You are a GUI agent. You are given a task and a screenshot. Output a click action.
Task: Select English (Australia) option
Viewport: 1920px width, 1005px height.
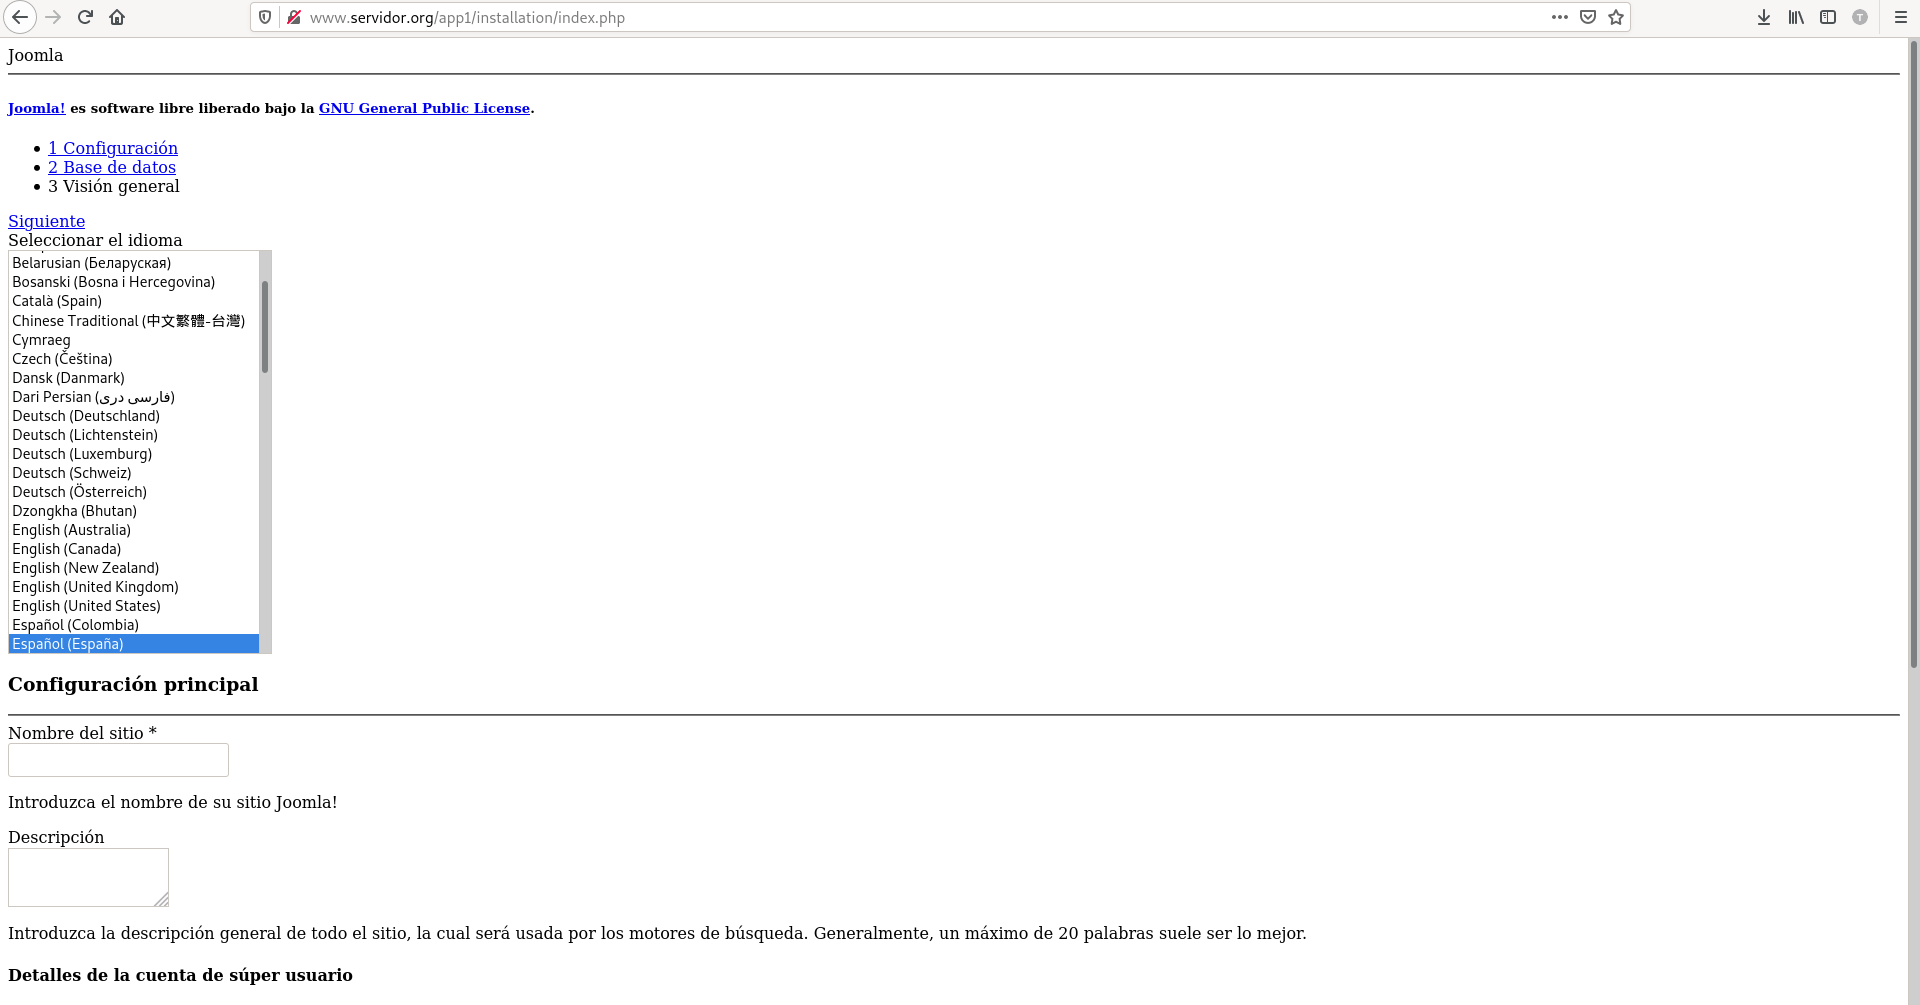point(134,530)
